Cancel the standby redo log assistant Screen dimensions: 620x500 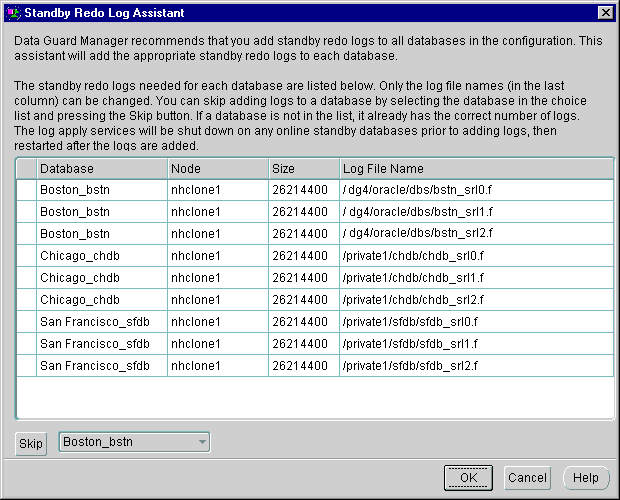coord(527,478)
